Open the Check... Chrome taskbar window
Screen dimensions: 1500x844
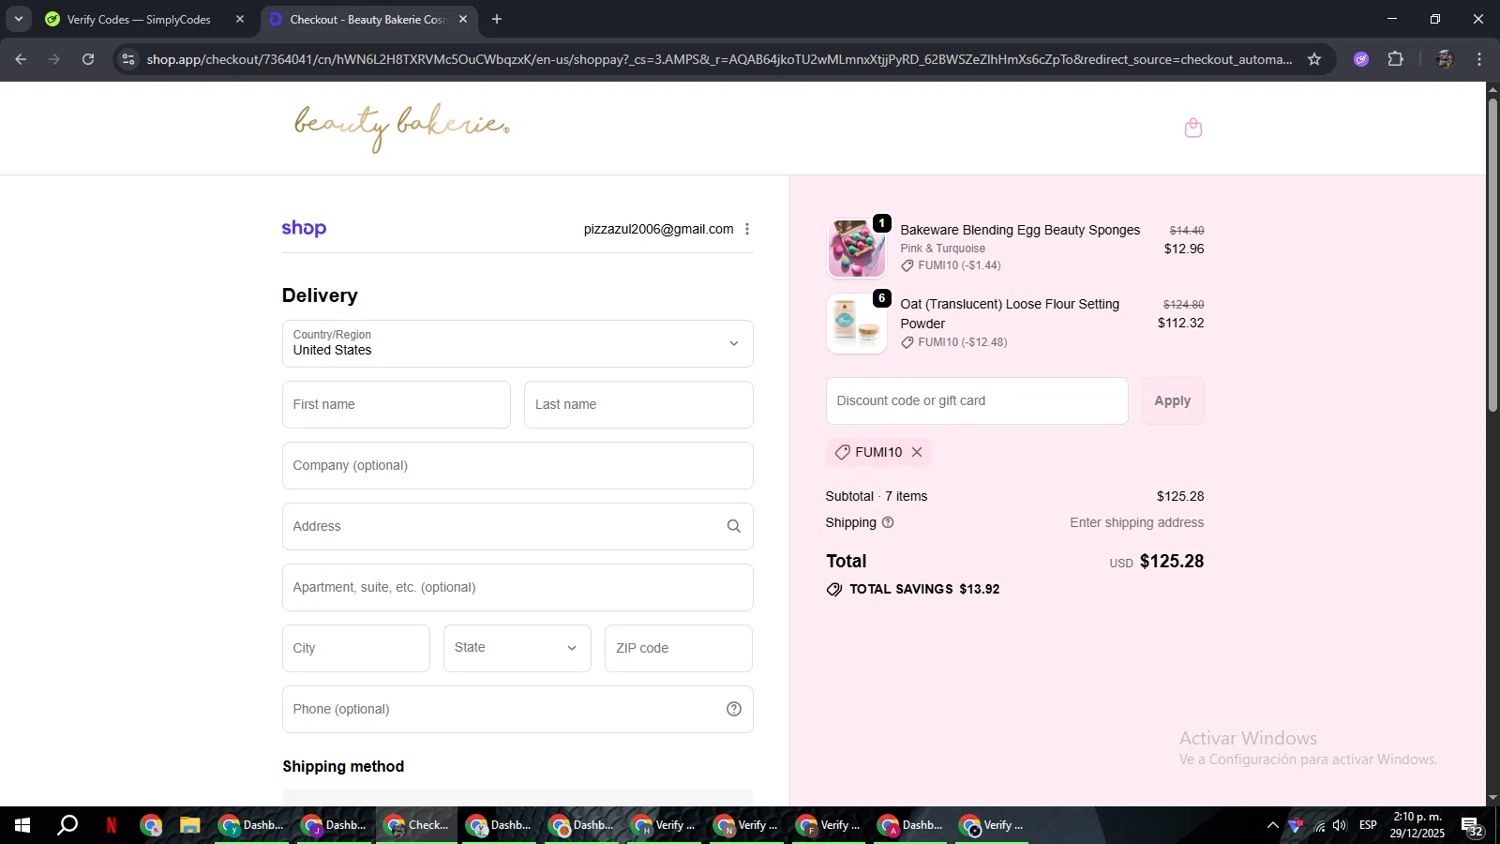[417, 825]
